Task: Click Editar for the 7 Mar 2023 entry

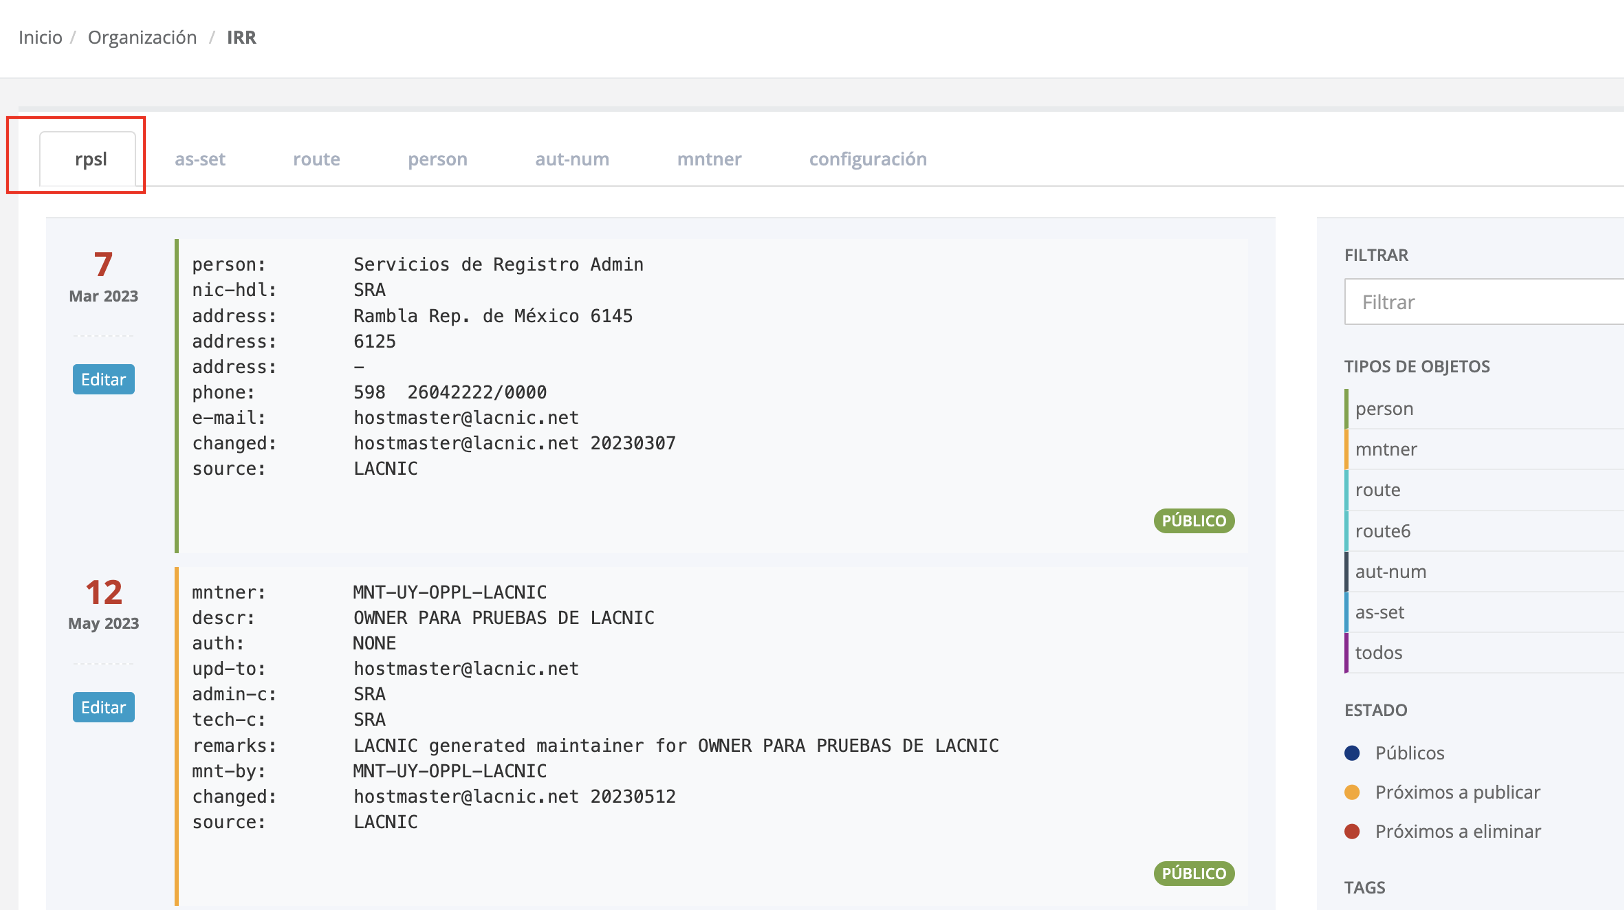Action: click(x=103, y=380)
